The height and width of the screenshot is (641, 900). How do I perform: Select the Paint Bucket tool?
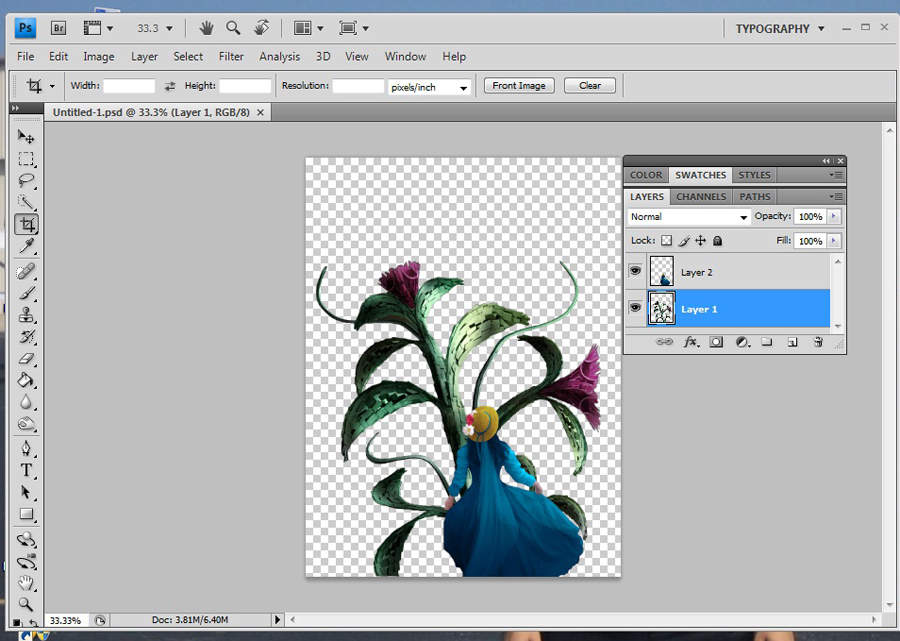coord(26,380)
